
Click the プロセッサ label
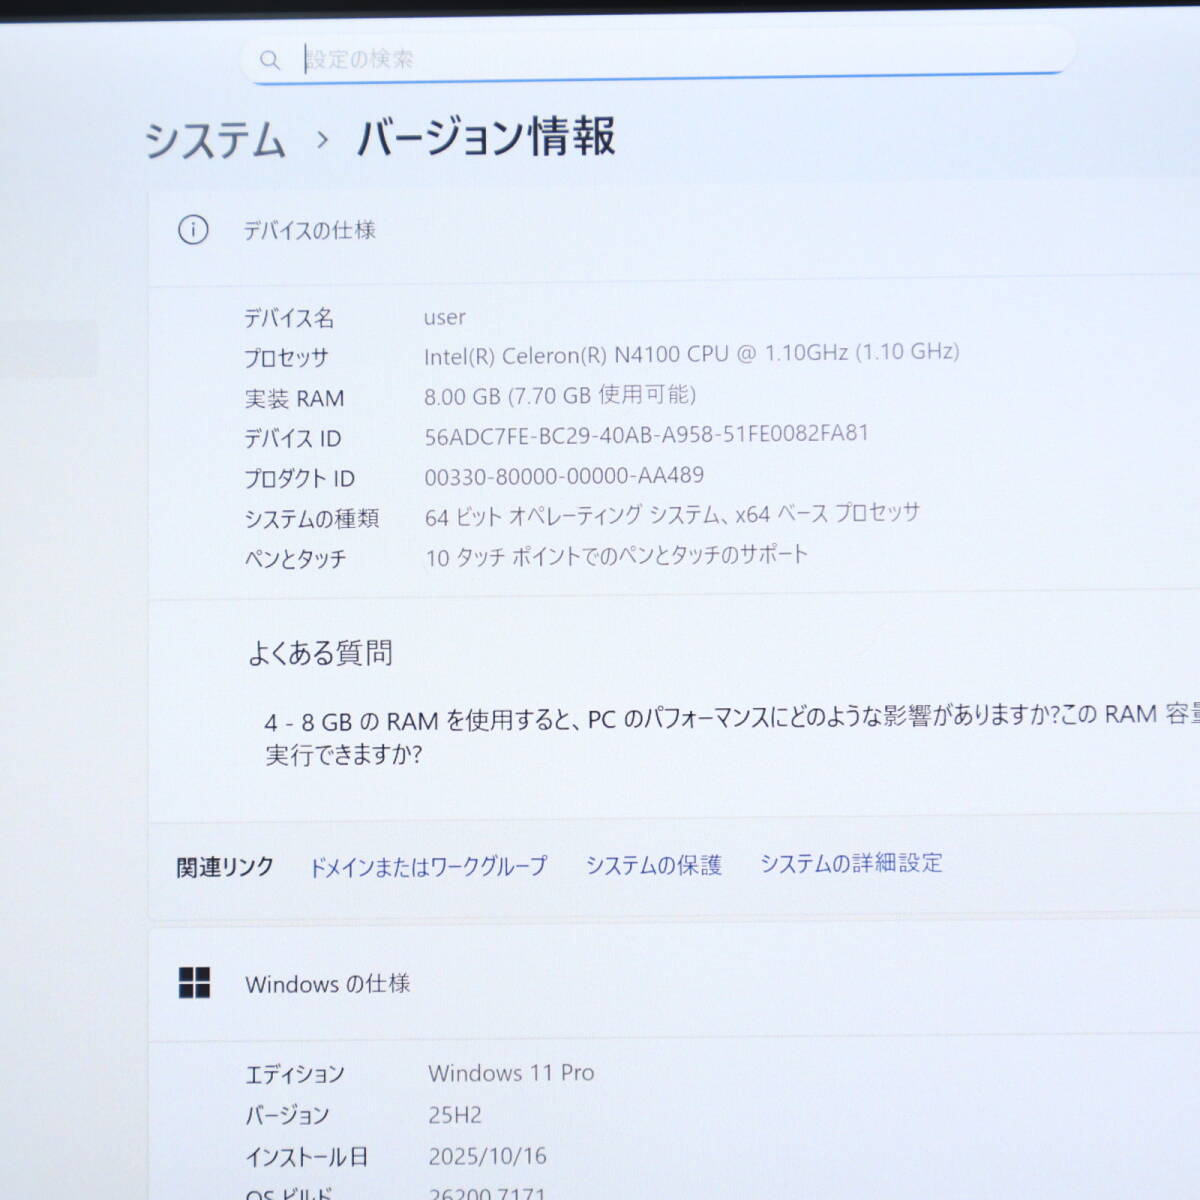coord(286,358)
